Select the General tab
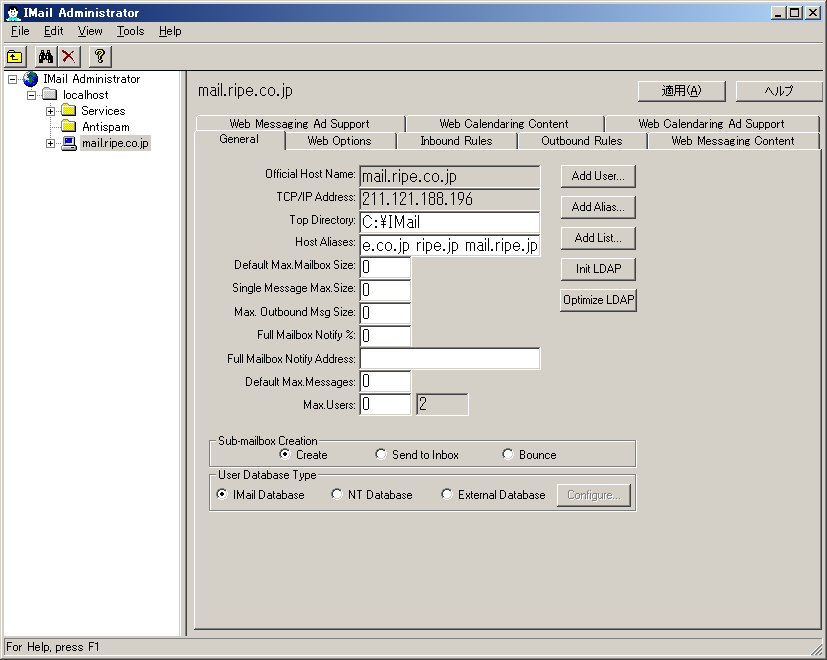This screenshot has height=660, width=827. point(239,140)
